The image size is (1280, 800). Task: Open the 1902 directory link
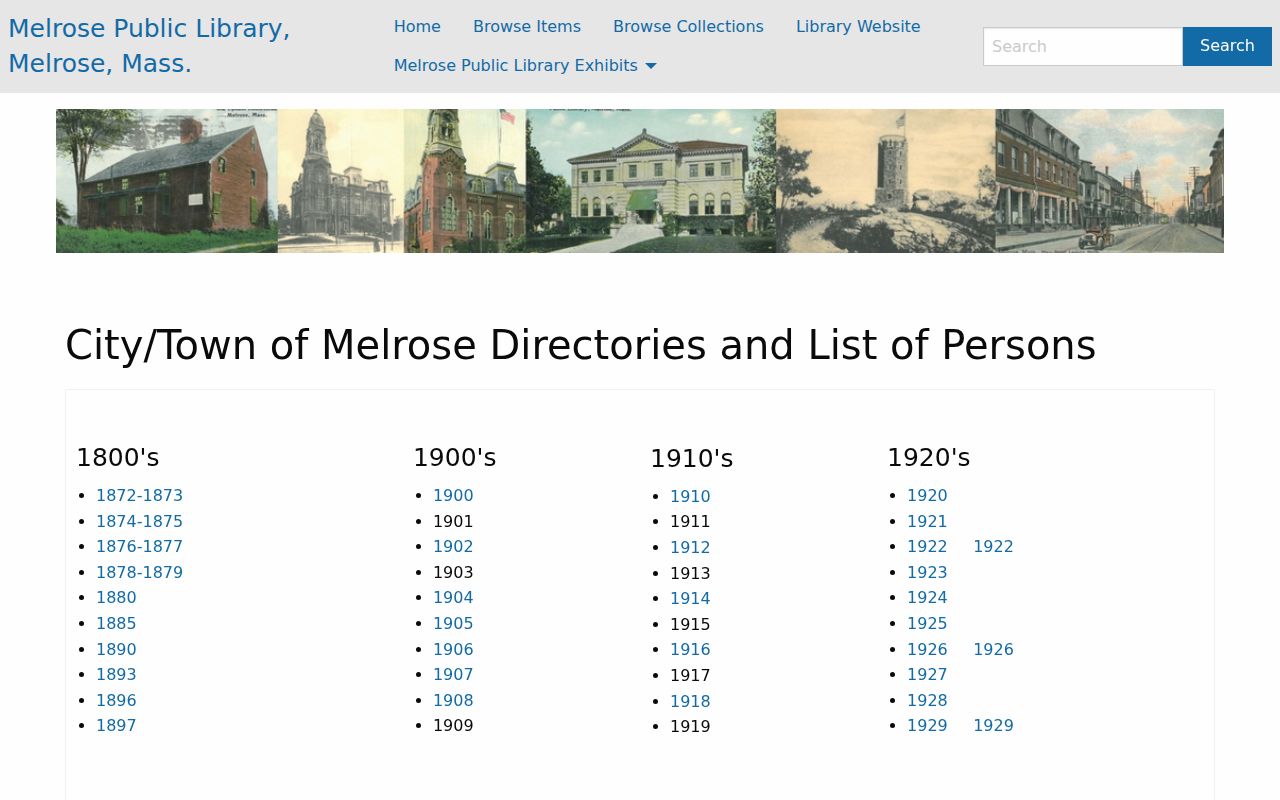(453, 547)
